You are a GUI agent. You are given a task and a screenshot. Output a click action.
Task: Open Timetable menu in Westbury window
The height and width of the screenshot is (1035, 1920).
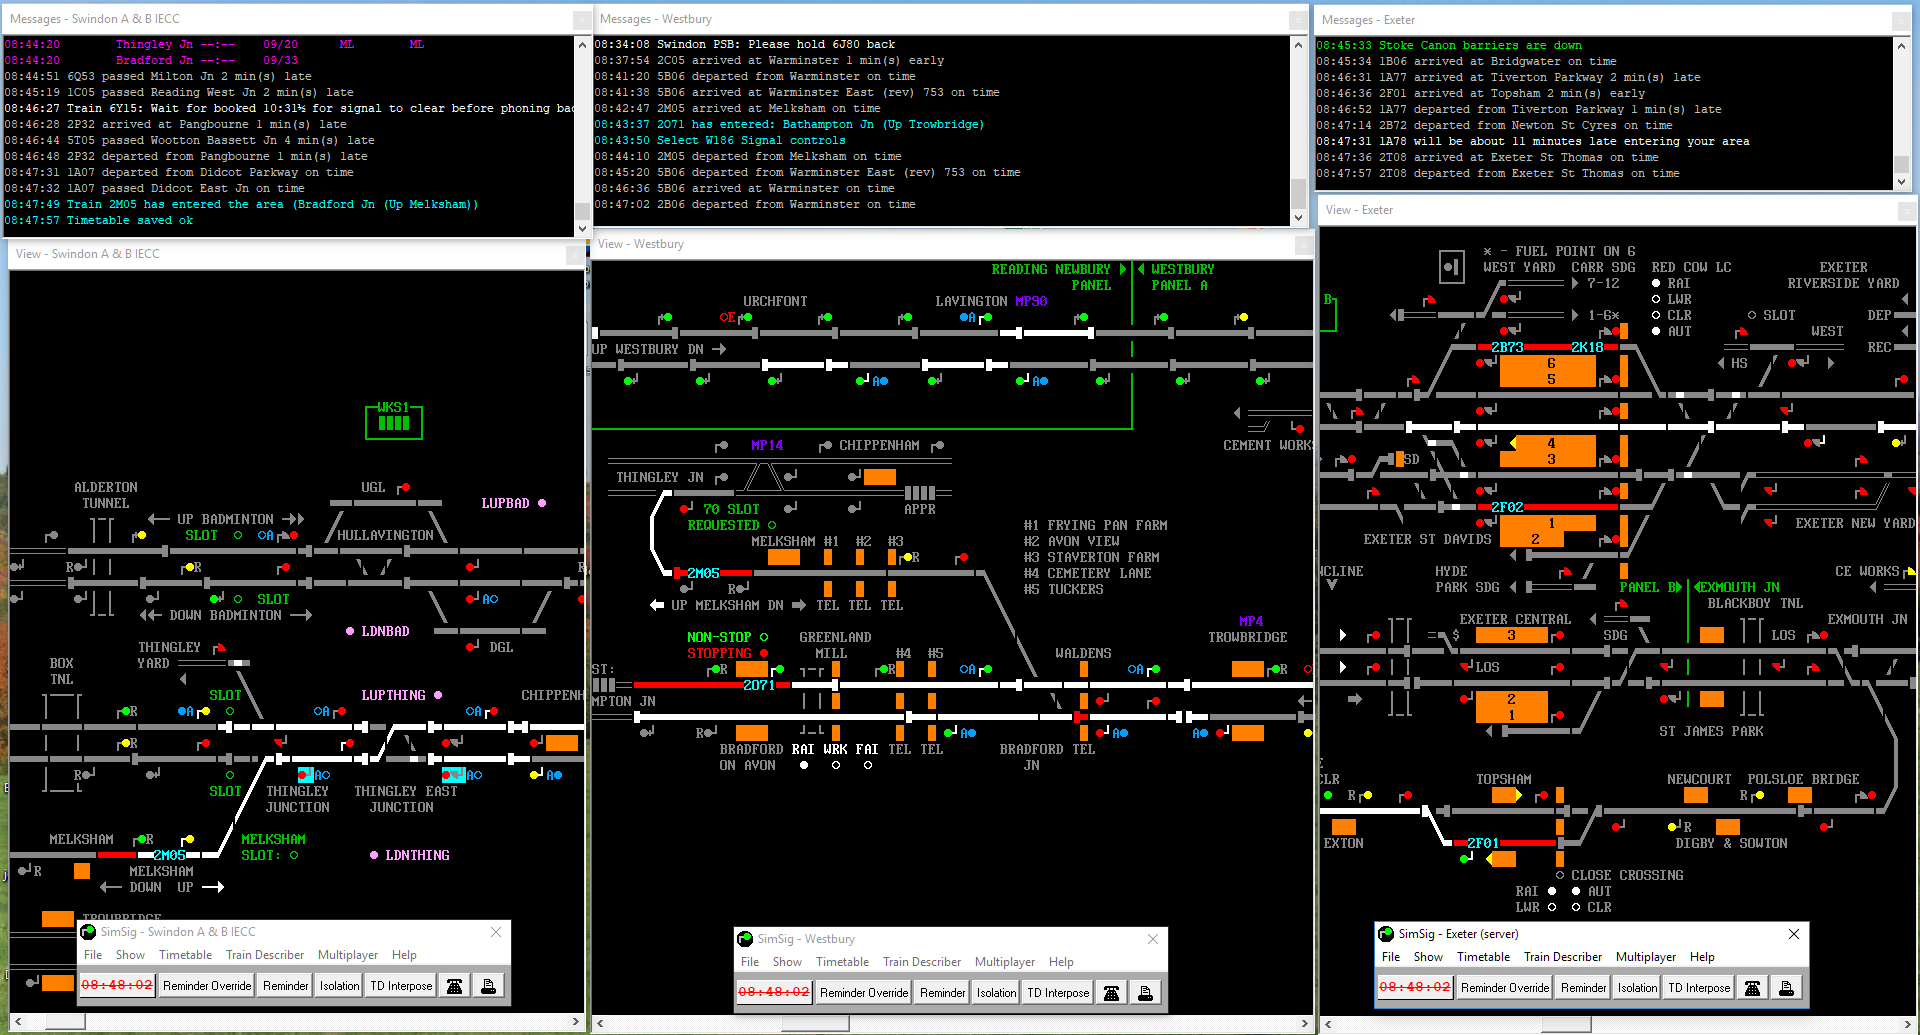[x=842, y=962]
